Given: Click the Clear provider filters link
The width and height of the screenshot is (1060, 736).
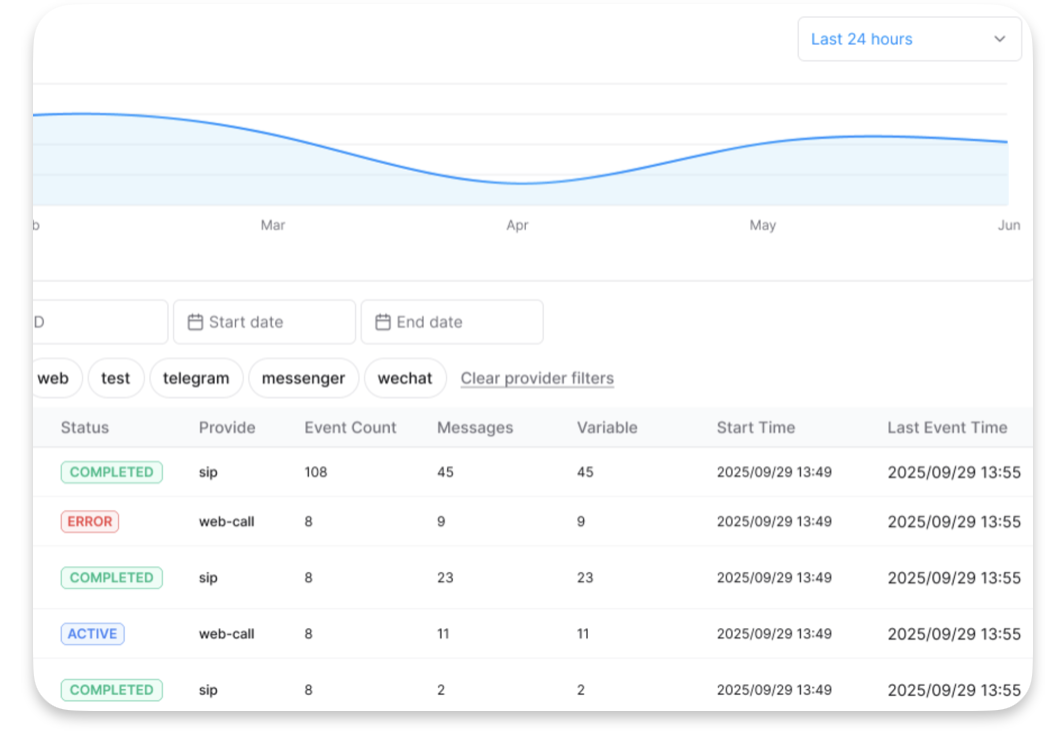Looking at the screenshot, I should click(537, 378).
